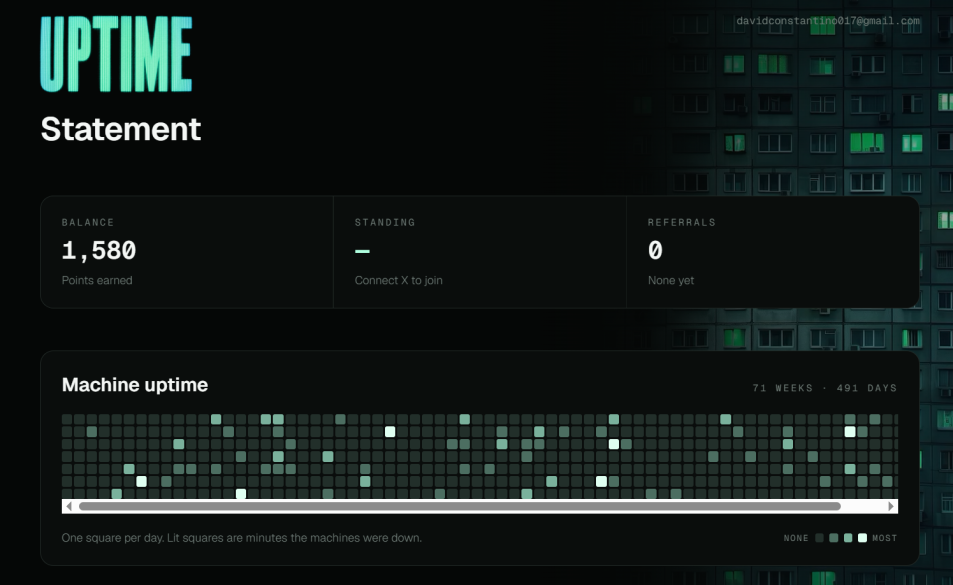Click the left arrow of the heatmap scrollbar
This screenshot has width=953, height=585.
coord(69,506)
